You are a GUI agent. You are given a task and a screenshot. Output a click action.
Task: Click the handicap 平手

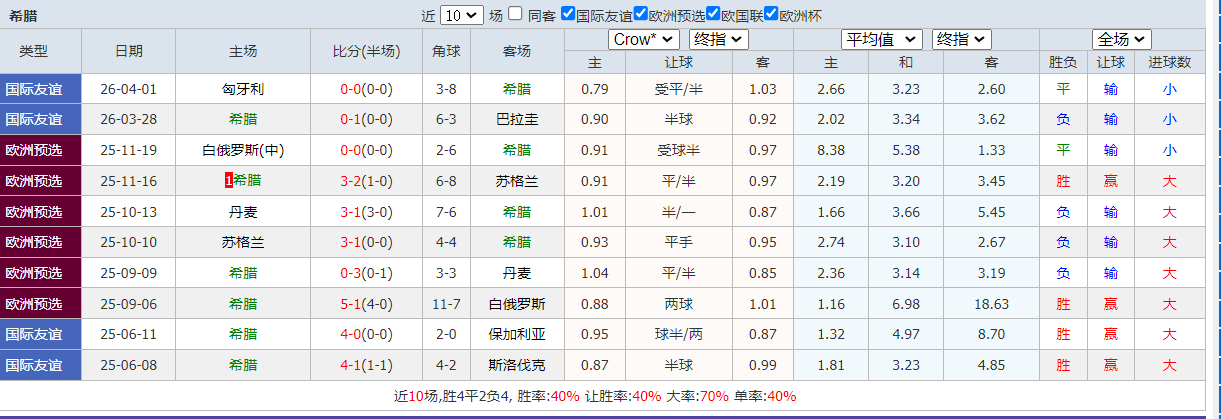click(679, 242)
